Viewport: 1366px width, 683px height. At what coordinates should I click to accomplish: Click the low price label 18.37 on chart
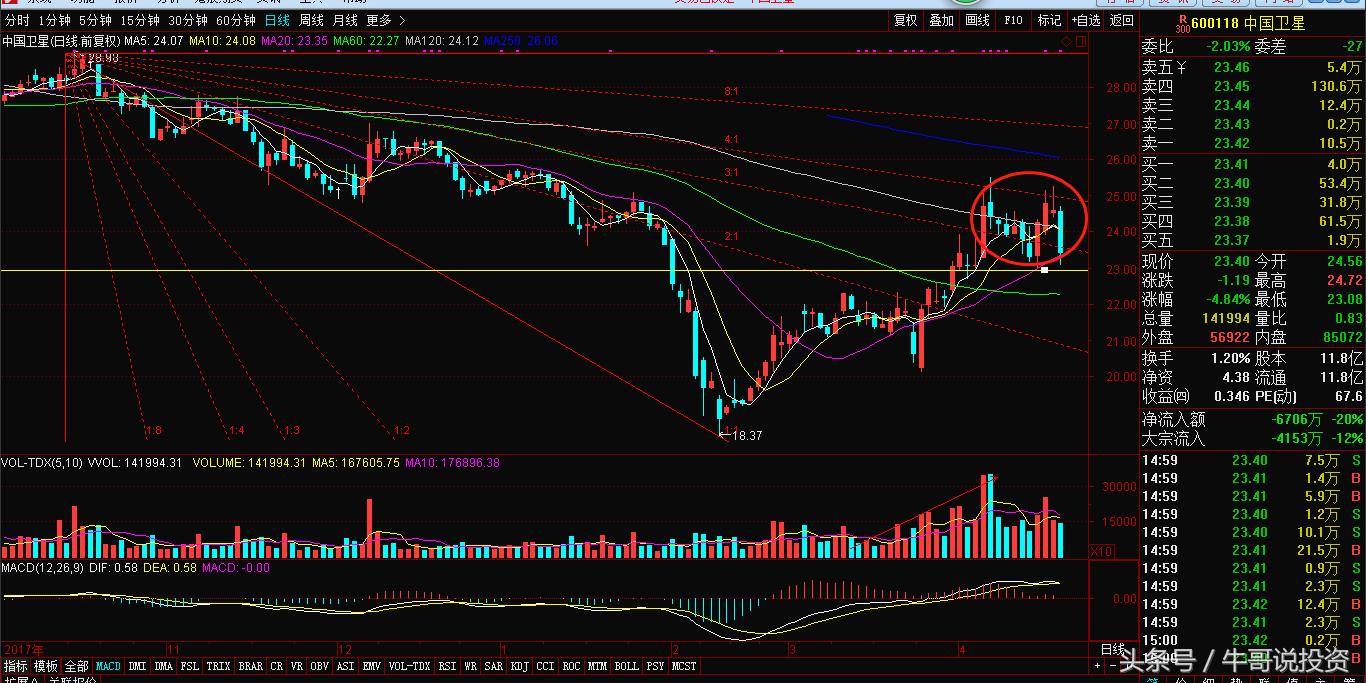748,436
